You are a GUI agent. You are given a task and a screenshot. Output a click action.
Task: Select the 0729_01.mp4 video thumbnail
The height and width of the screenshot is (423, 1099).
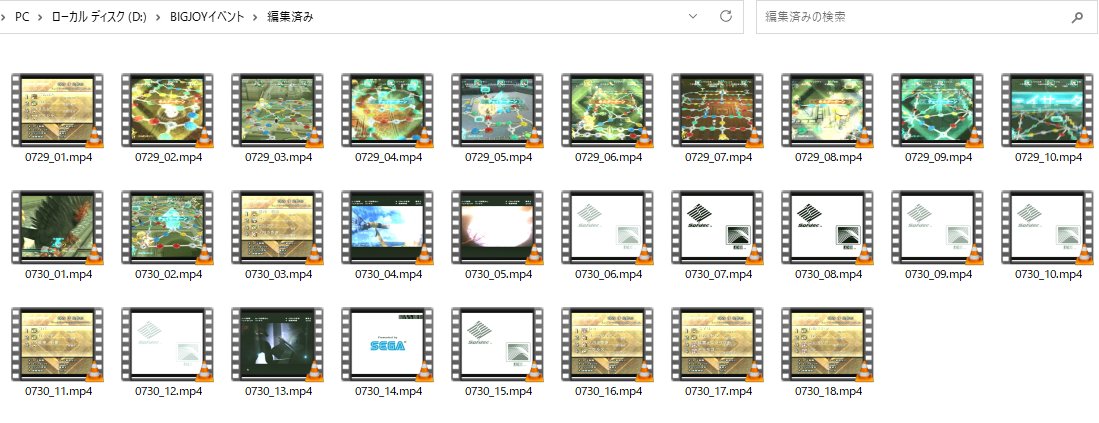pyautogui.click(x=57, y=111)
